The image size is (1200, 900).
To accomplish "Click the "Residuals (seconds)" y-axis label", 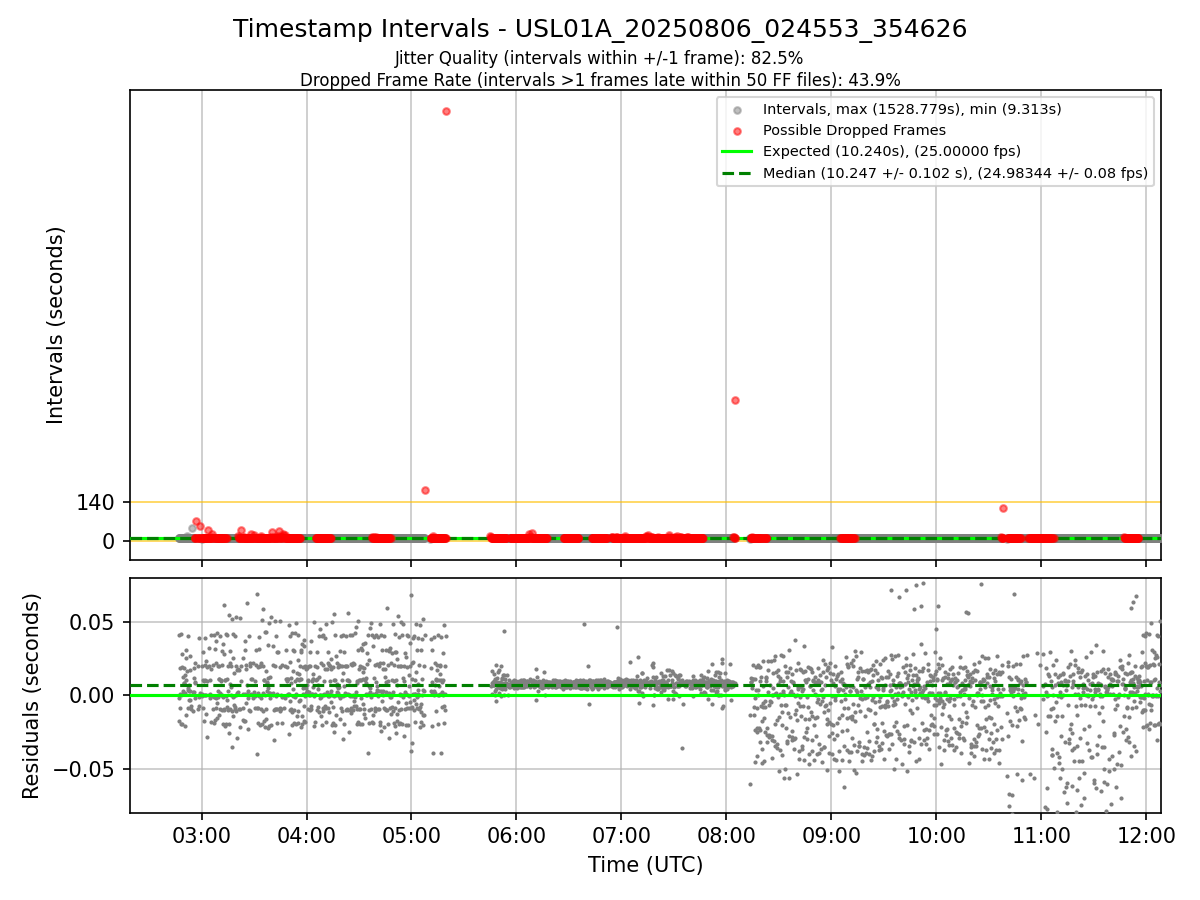I will [32, 696].
